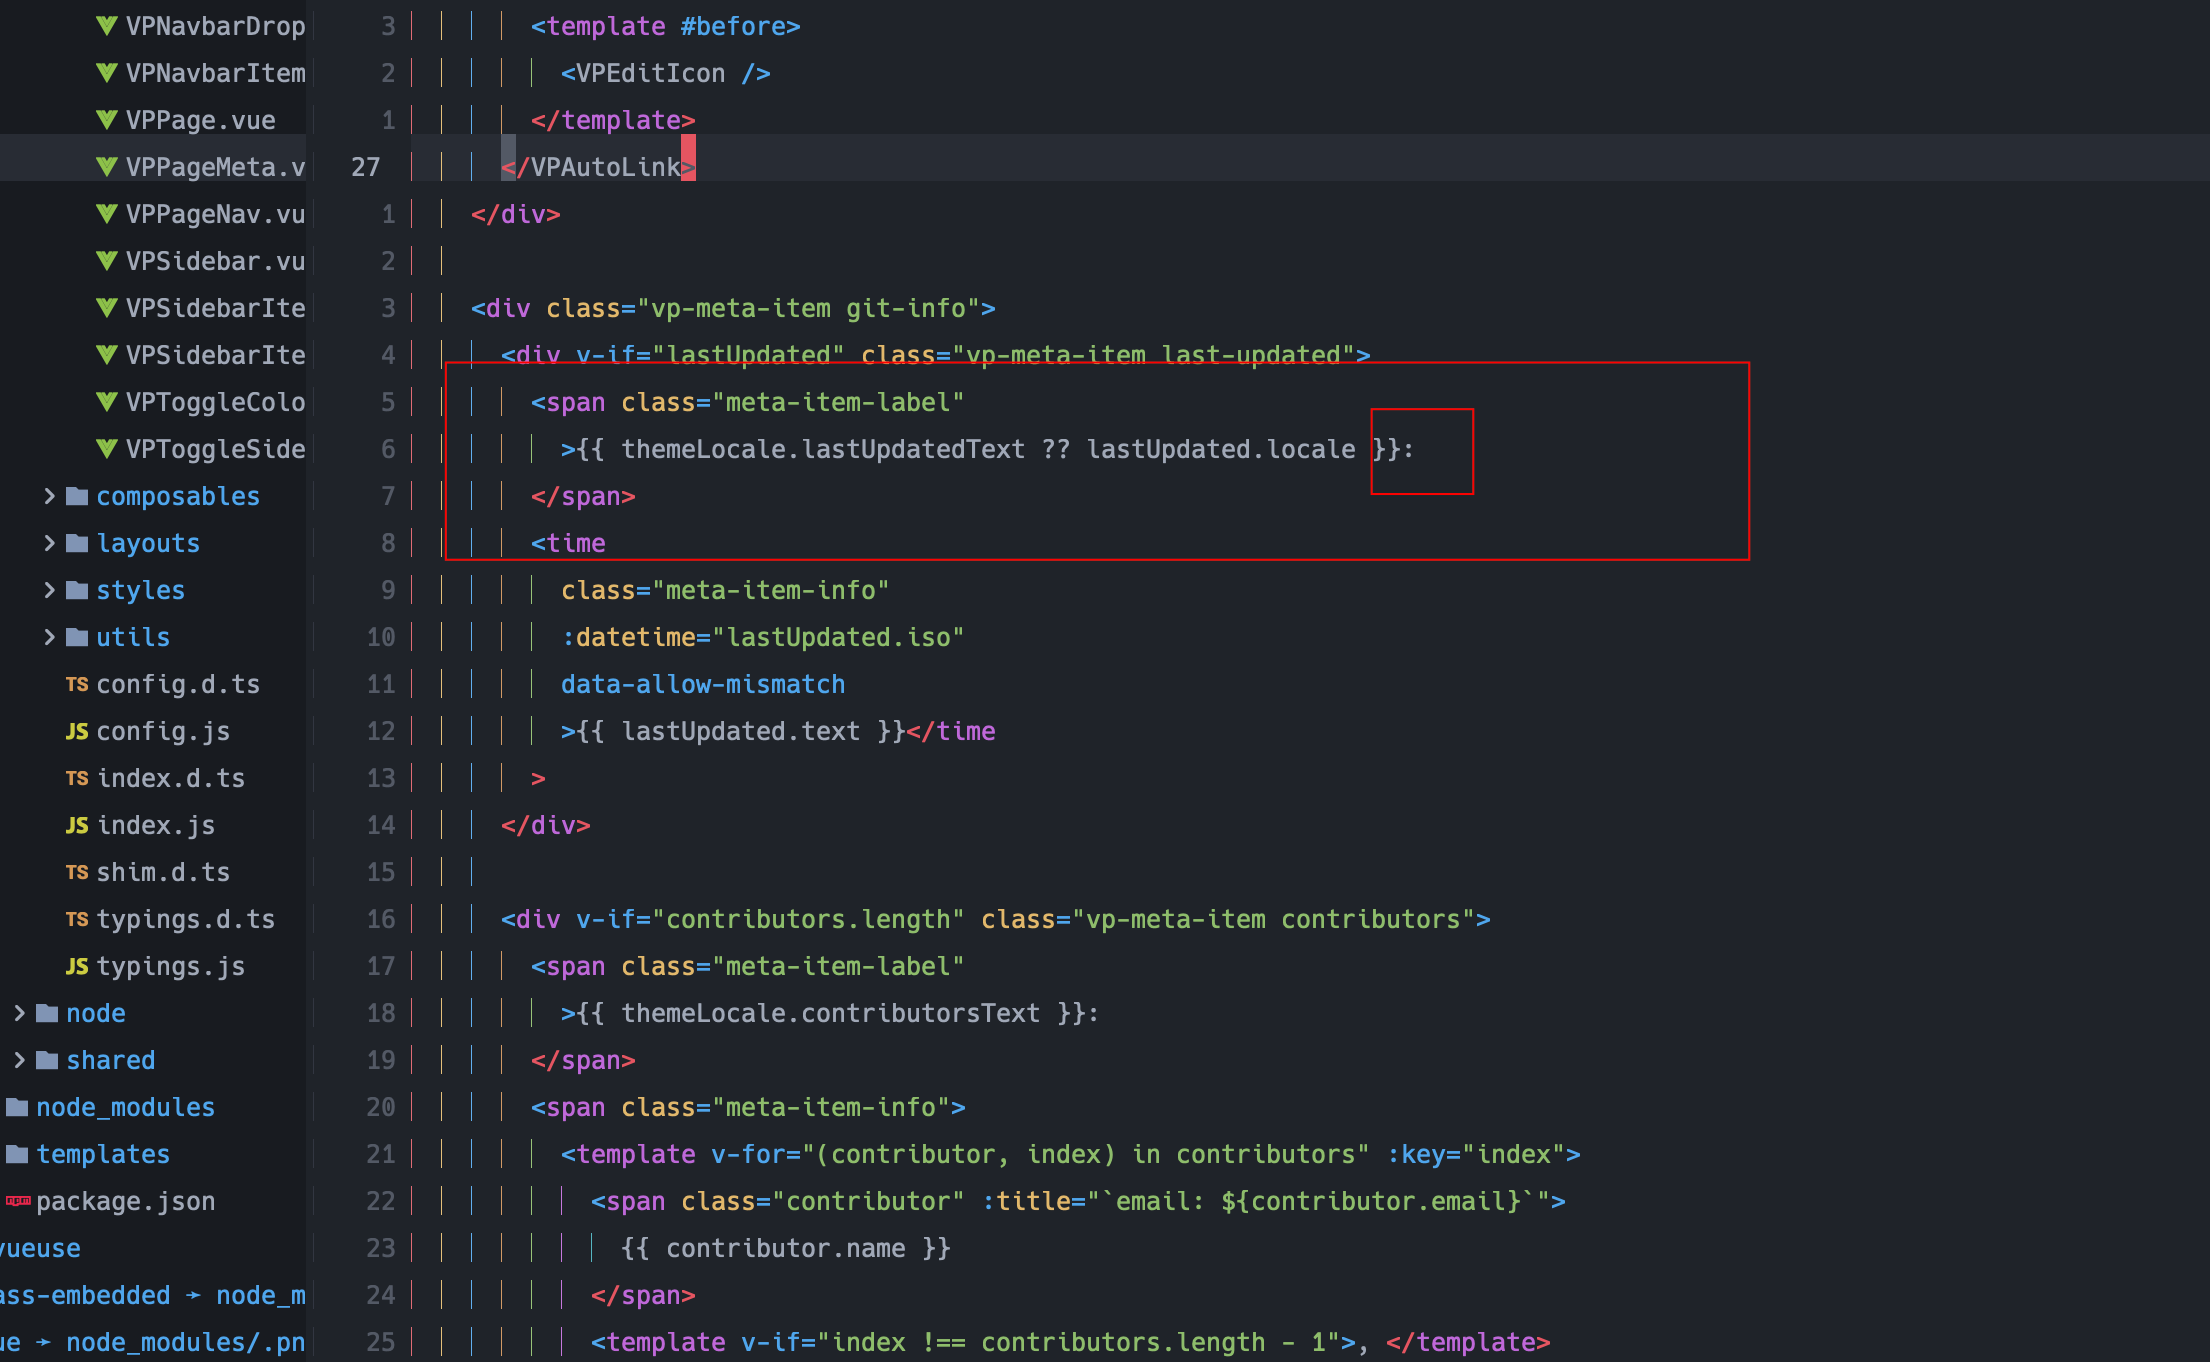Image resolution: width=2210 pixels, height=1362 pixels.
Task: Click the folder icon of utils
Action: (x=77, y=637)
